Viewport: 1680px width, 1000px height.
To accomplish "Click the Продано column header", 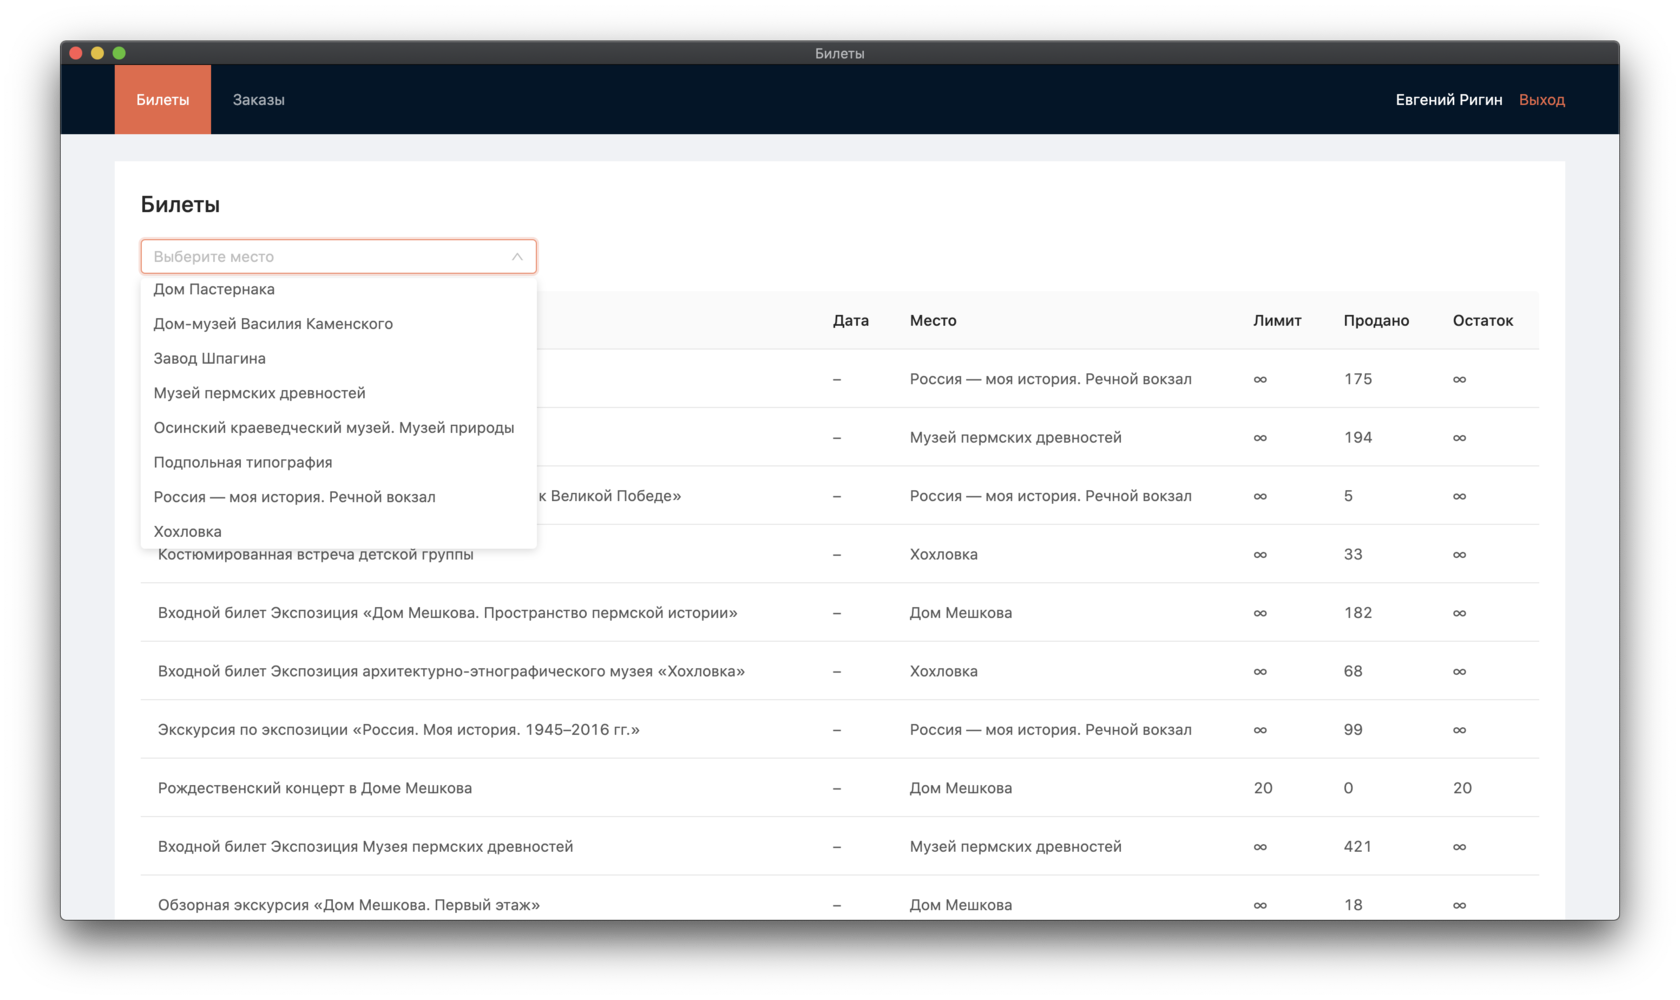I will coord(1376,321).
